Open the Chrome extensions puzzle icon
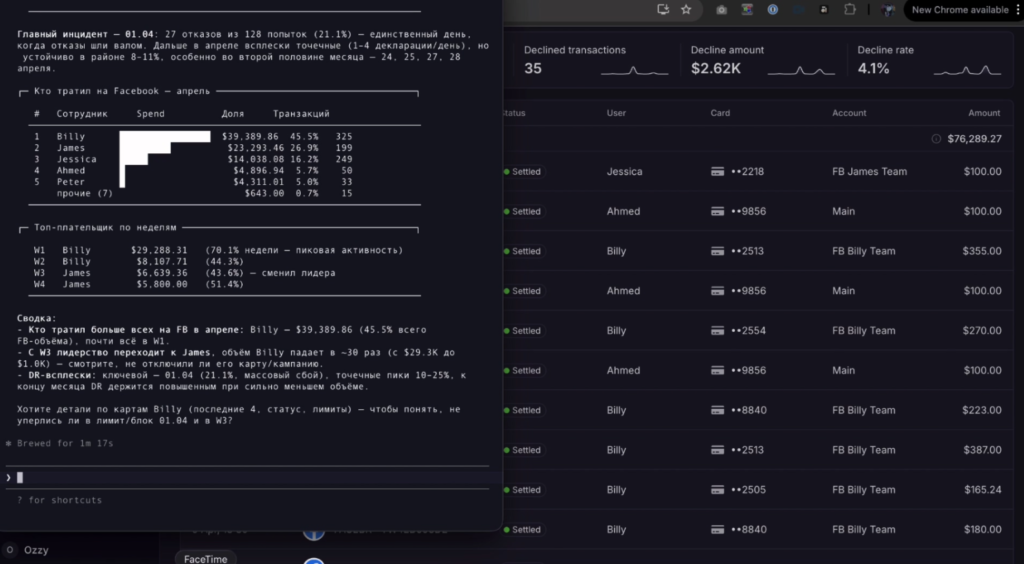1024x564 pixels. [850, 10]
